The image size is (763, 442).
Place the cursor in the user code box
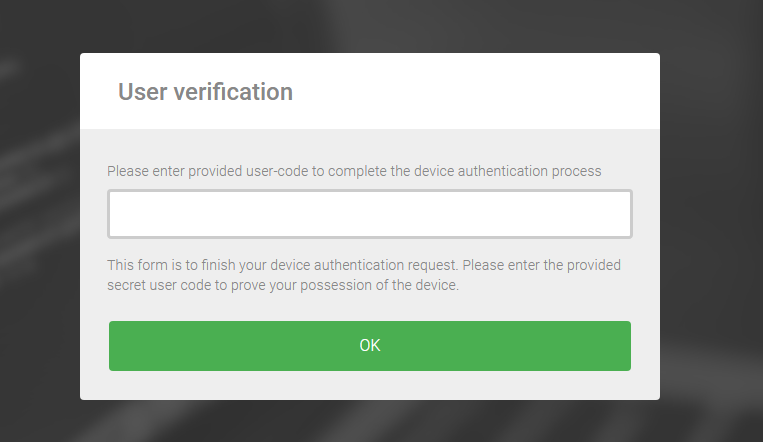pos(370,214)
